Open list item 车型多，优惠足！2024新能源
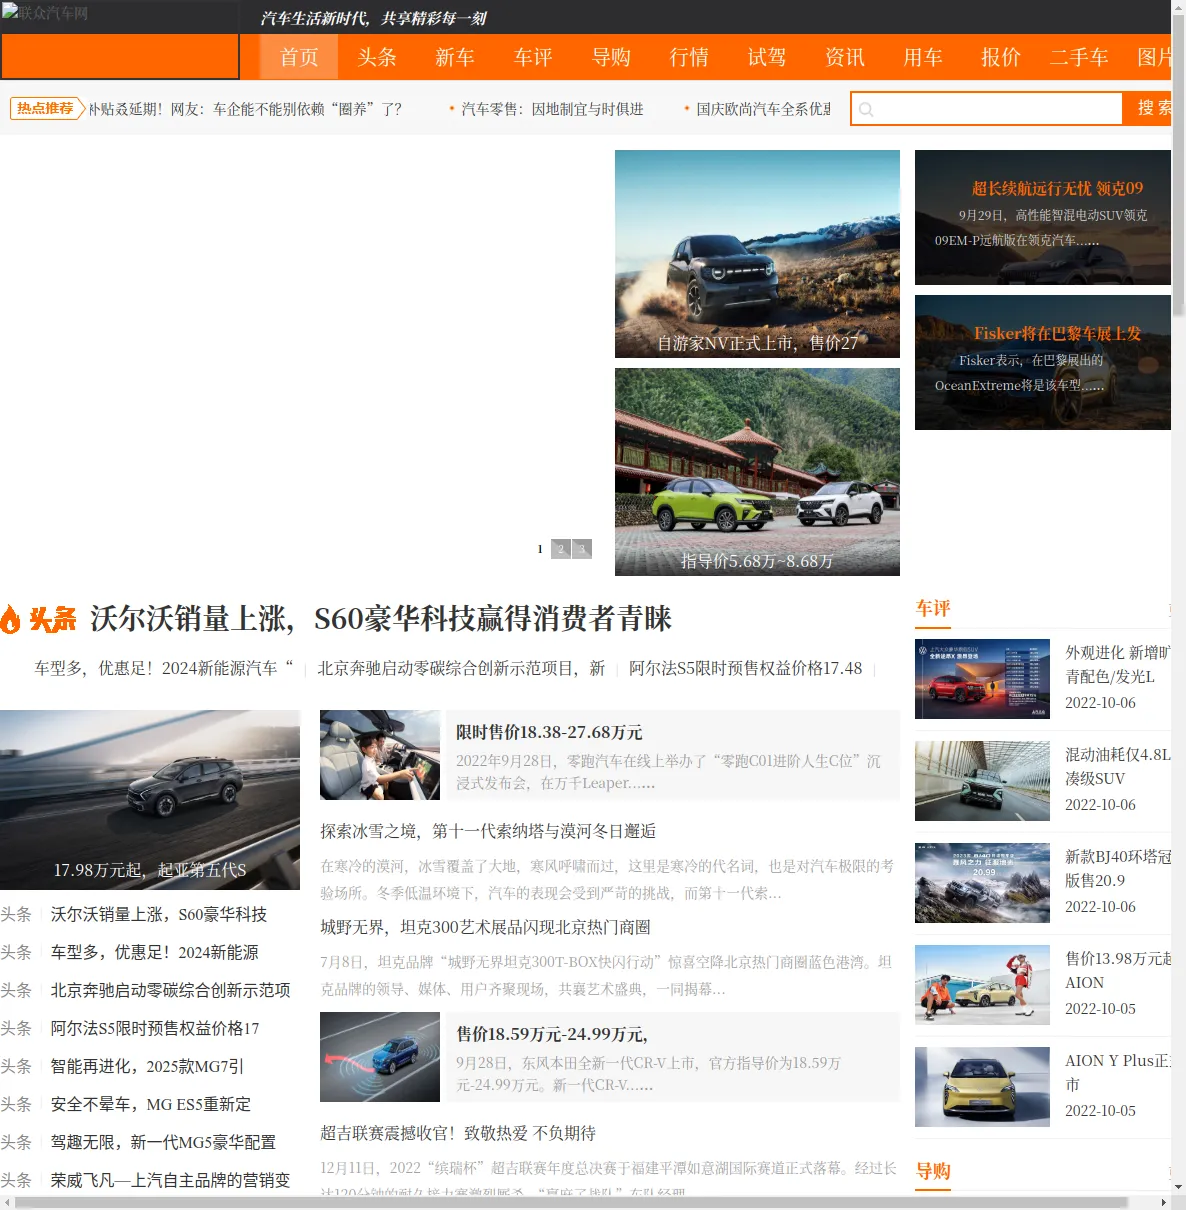 [x=155, y=952]
